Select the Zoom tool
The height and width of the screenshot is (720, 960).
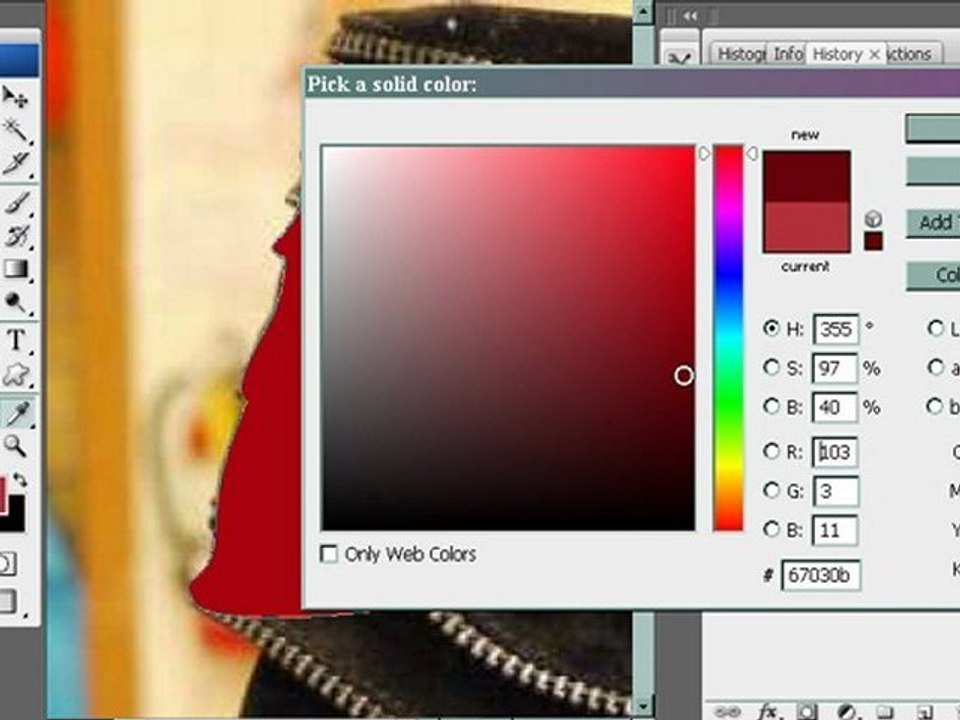tap(15, 446)
